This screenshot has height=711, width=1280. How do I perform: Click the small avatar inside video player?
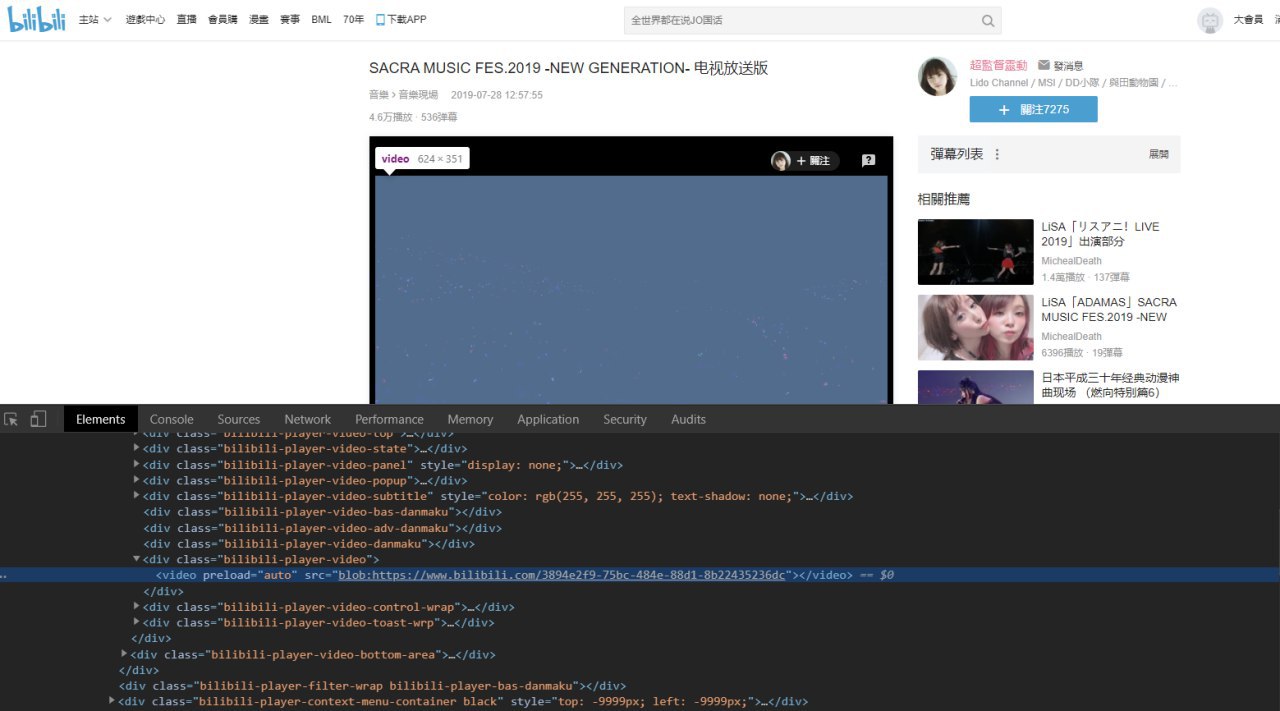[x=781, y=161]
